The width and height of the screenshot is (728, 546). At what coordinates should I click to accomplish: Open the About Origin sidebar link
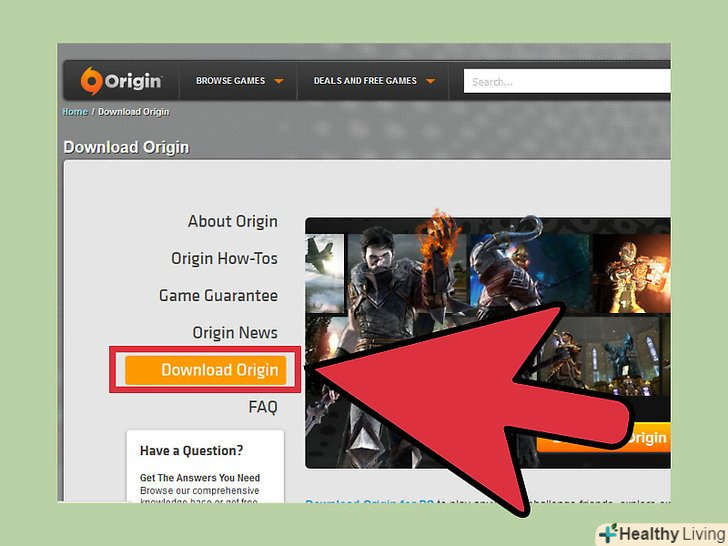coord(233,221)
